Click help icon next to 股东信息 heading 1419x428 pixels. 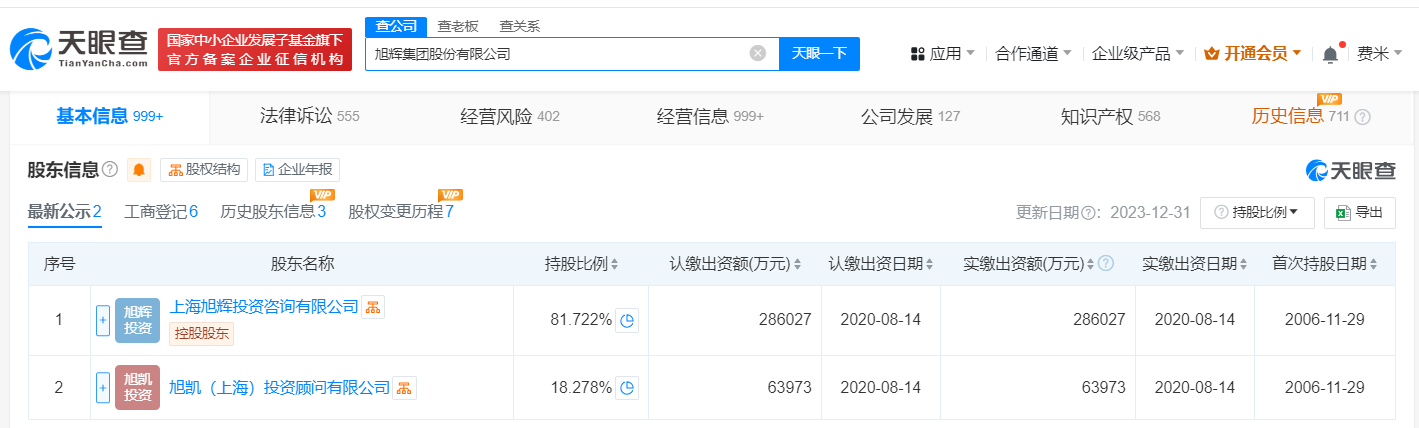coord(110,170)
